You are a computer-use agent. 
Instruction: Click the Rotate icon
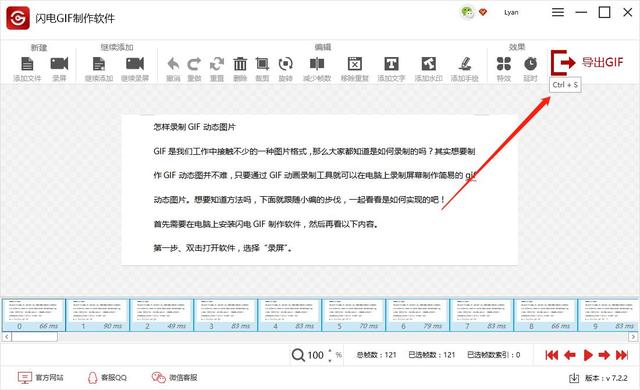(x=285, y=64)
